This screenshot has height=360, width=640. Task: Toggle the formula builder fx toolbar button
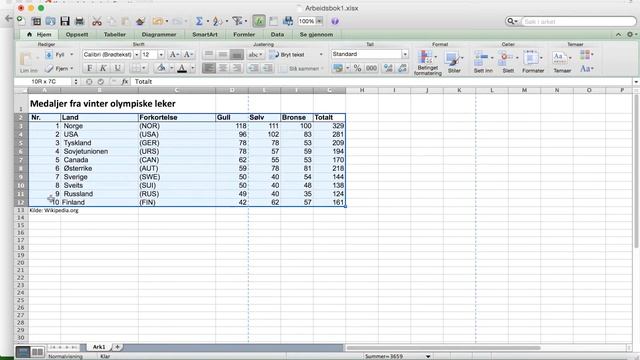click(259, 21)
